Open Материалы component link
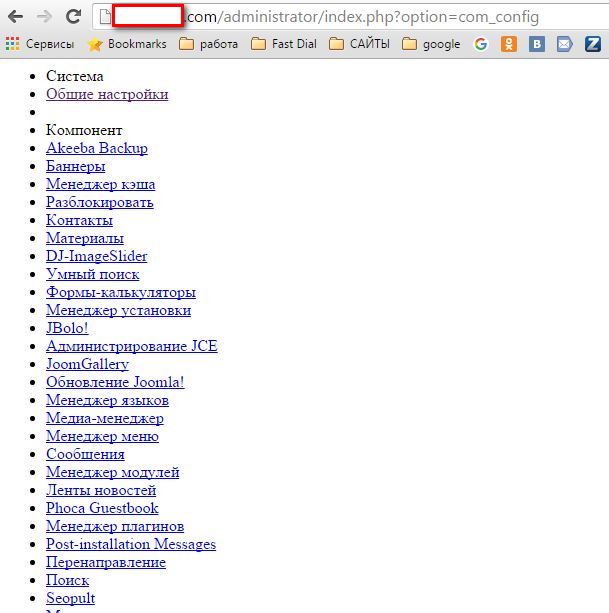609x613 pixels. pyautogui.click(x=85, y=238)
